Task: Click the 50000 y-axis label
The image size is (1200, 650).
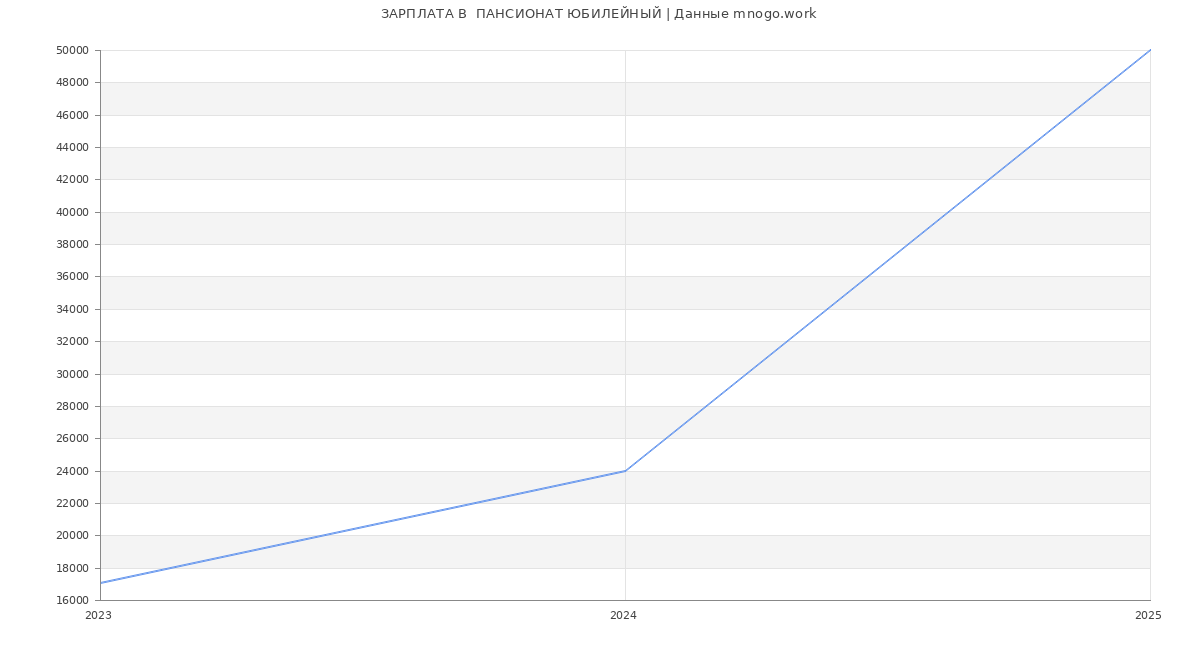Action: click(x=72, y=51)
